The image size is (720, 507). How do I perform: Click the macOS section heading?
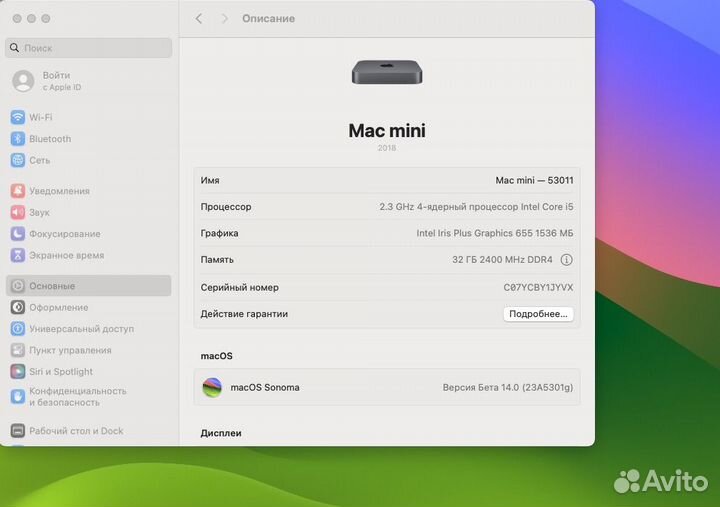click(216, 356)
